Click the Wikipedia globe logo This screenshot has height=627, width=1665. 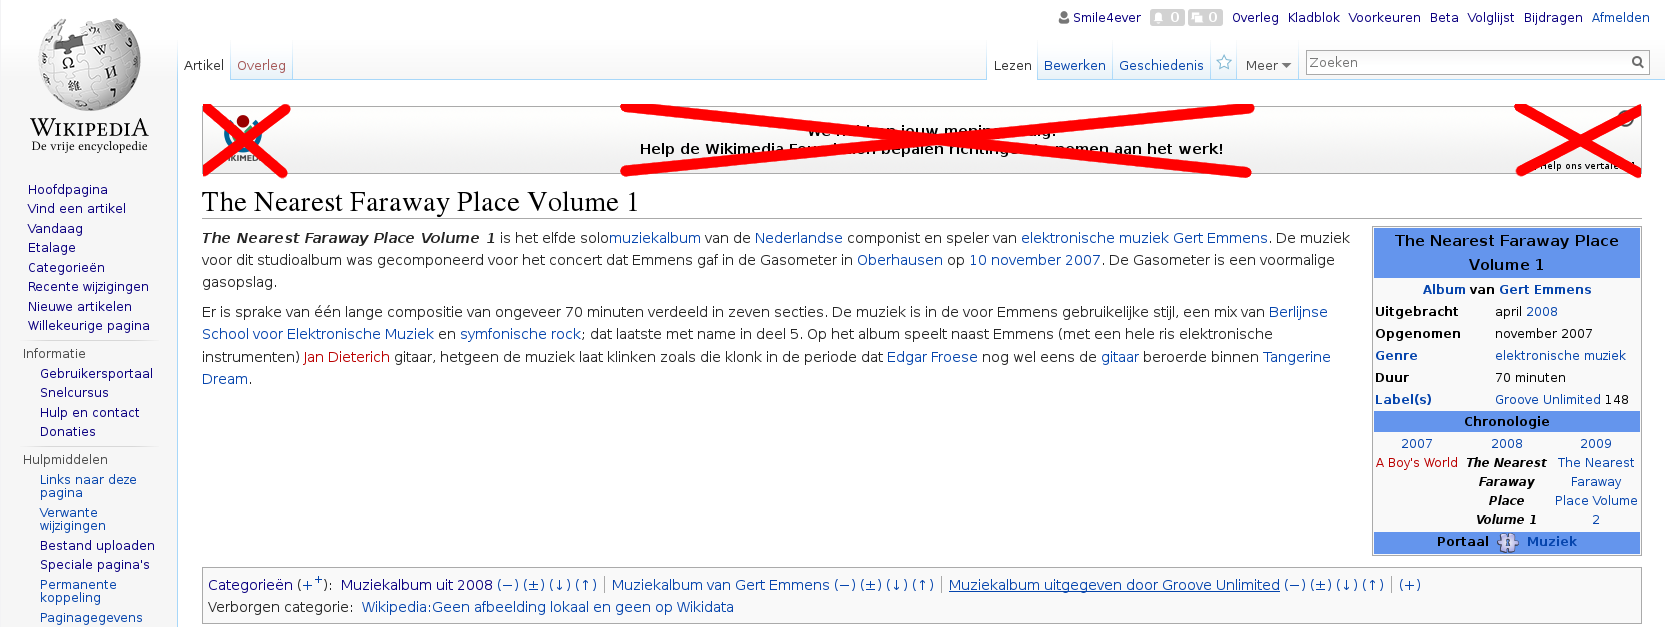[x=89, y=64]
